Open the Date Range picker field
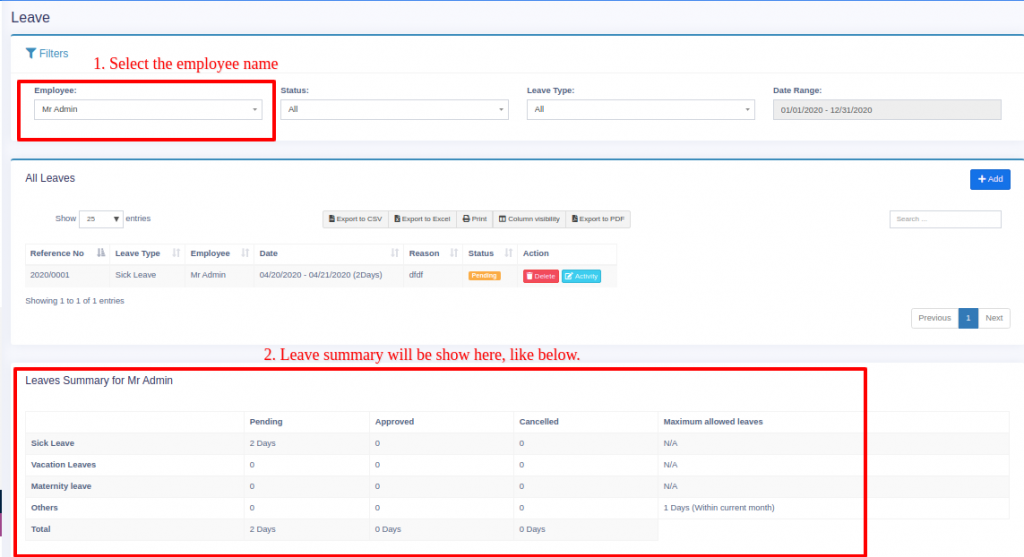Image resolution: width=1024 pixels, height=557 pixels. [x=886, y=109]
